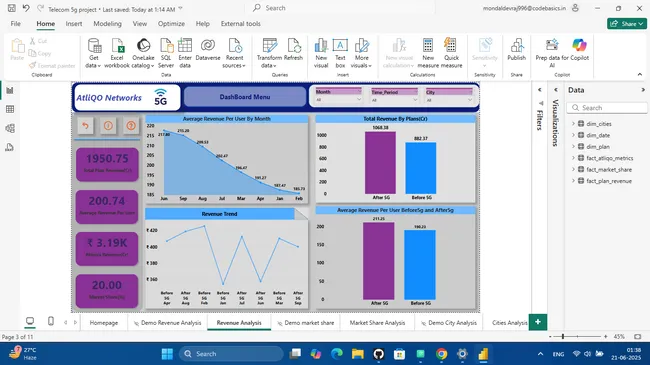Open the Get data menu icon
Viewport: 650px width, 365px height.
point(94,46)
